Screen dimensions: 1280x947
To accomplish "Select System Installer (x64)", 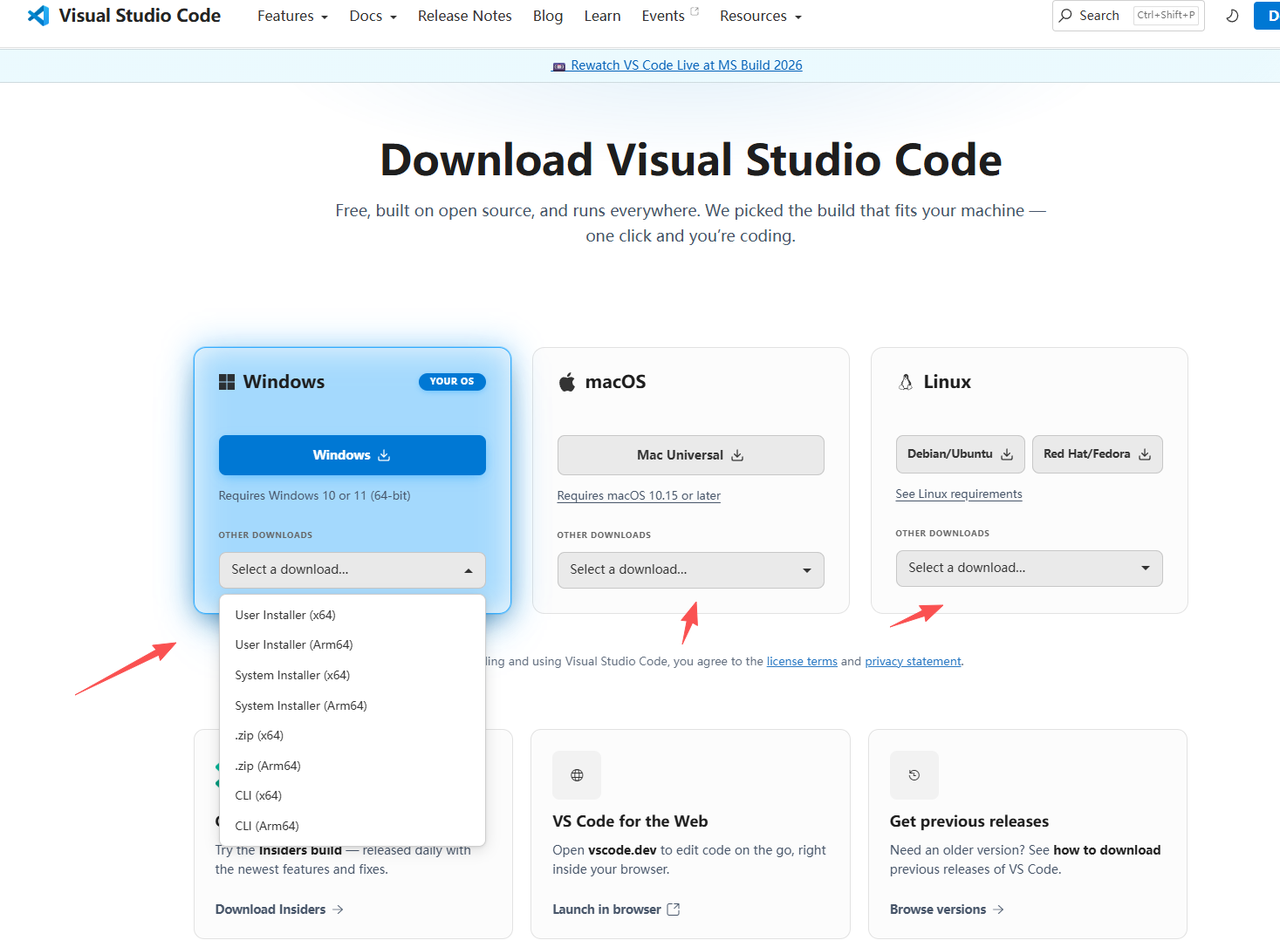I will click(352, 675).
